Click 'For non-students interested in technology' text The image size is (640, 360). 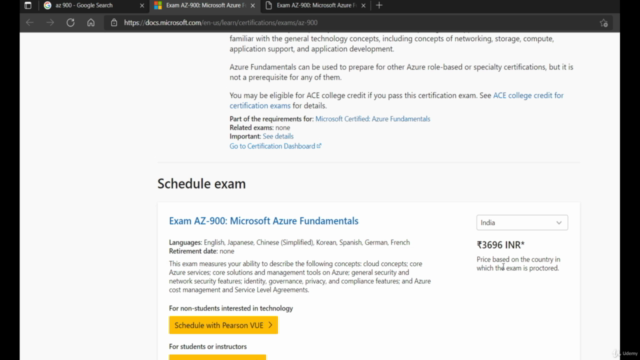point(231,308)
